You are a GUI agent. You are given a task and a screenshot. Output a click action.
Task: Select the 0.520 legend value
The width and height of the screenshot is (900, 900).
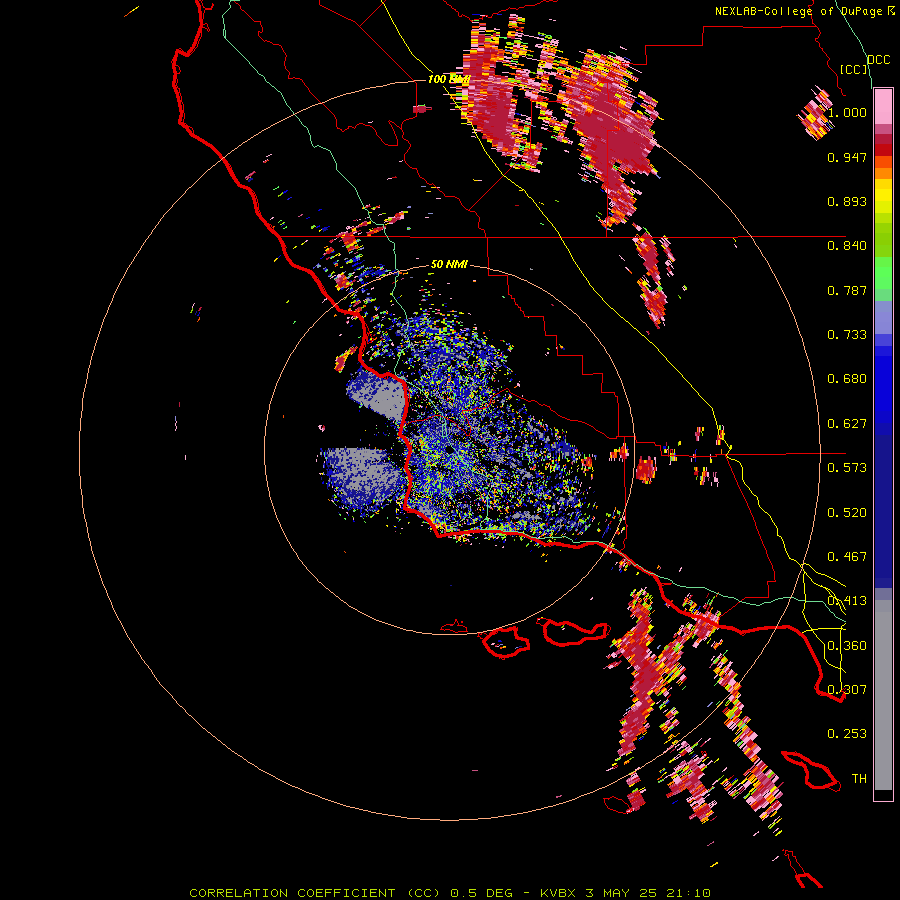[847, 513]
